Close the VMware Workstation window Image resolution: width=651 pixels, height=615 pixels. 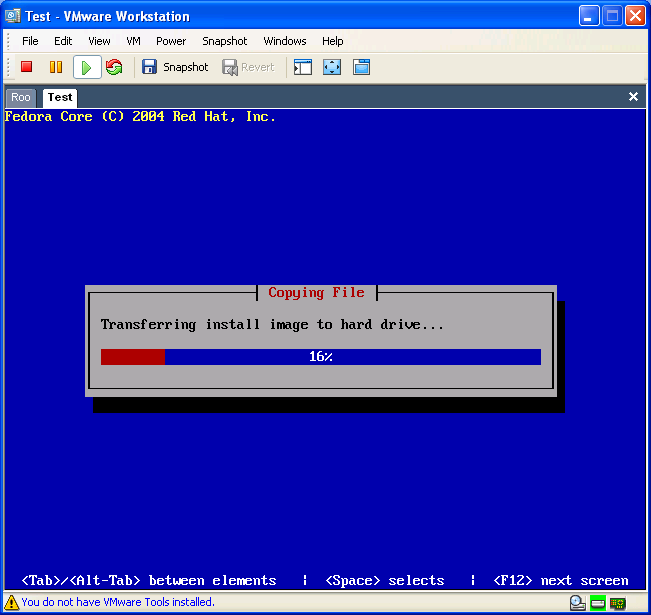635,16
